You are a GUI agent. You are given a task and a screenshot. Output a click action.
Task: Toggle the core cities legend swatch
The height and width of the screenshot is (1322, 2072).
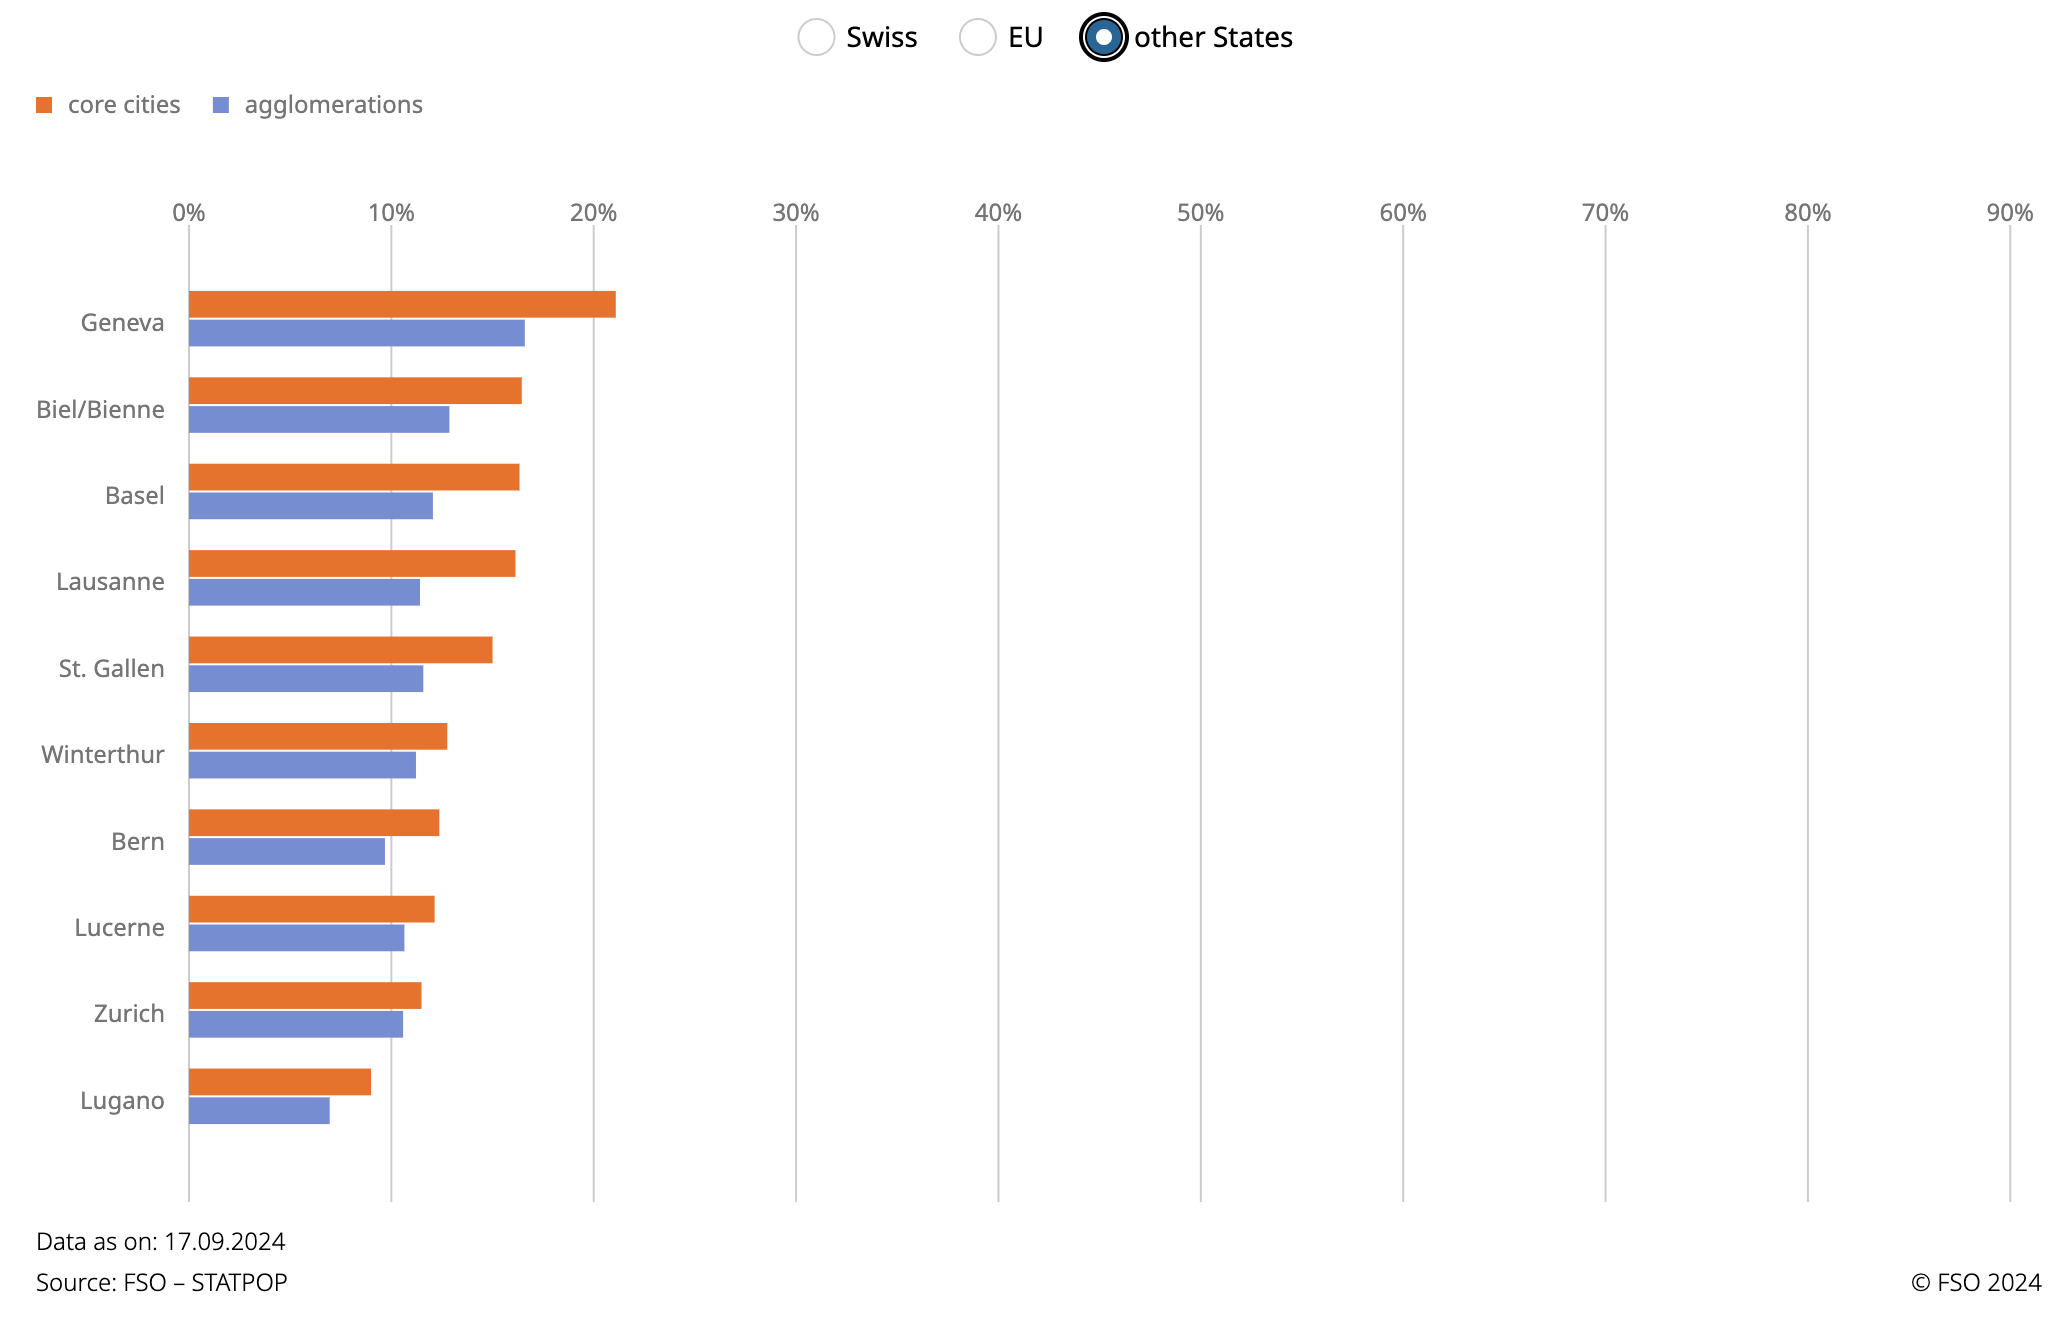(44, 105)
